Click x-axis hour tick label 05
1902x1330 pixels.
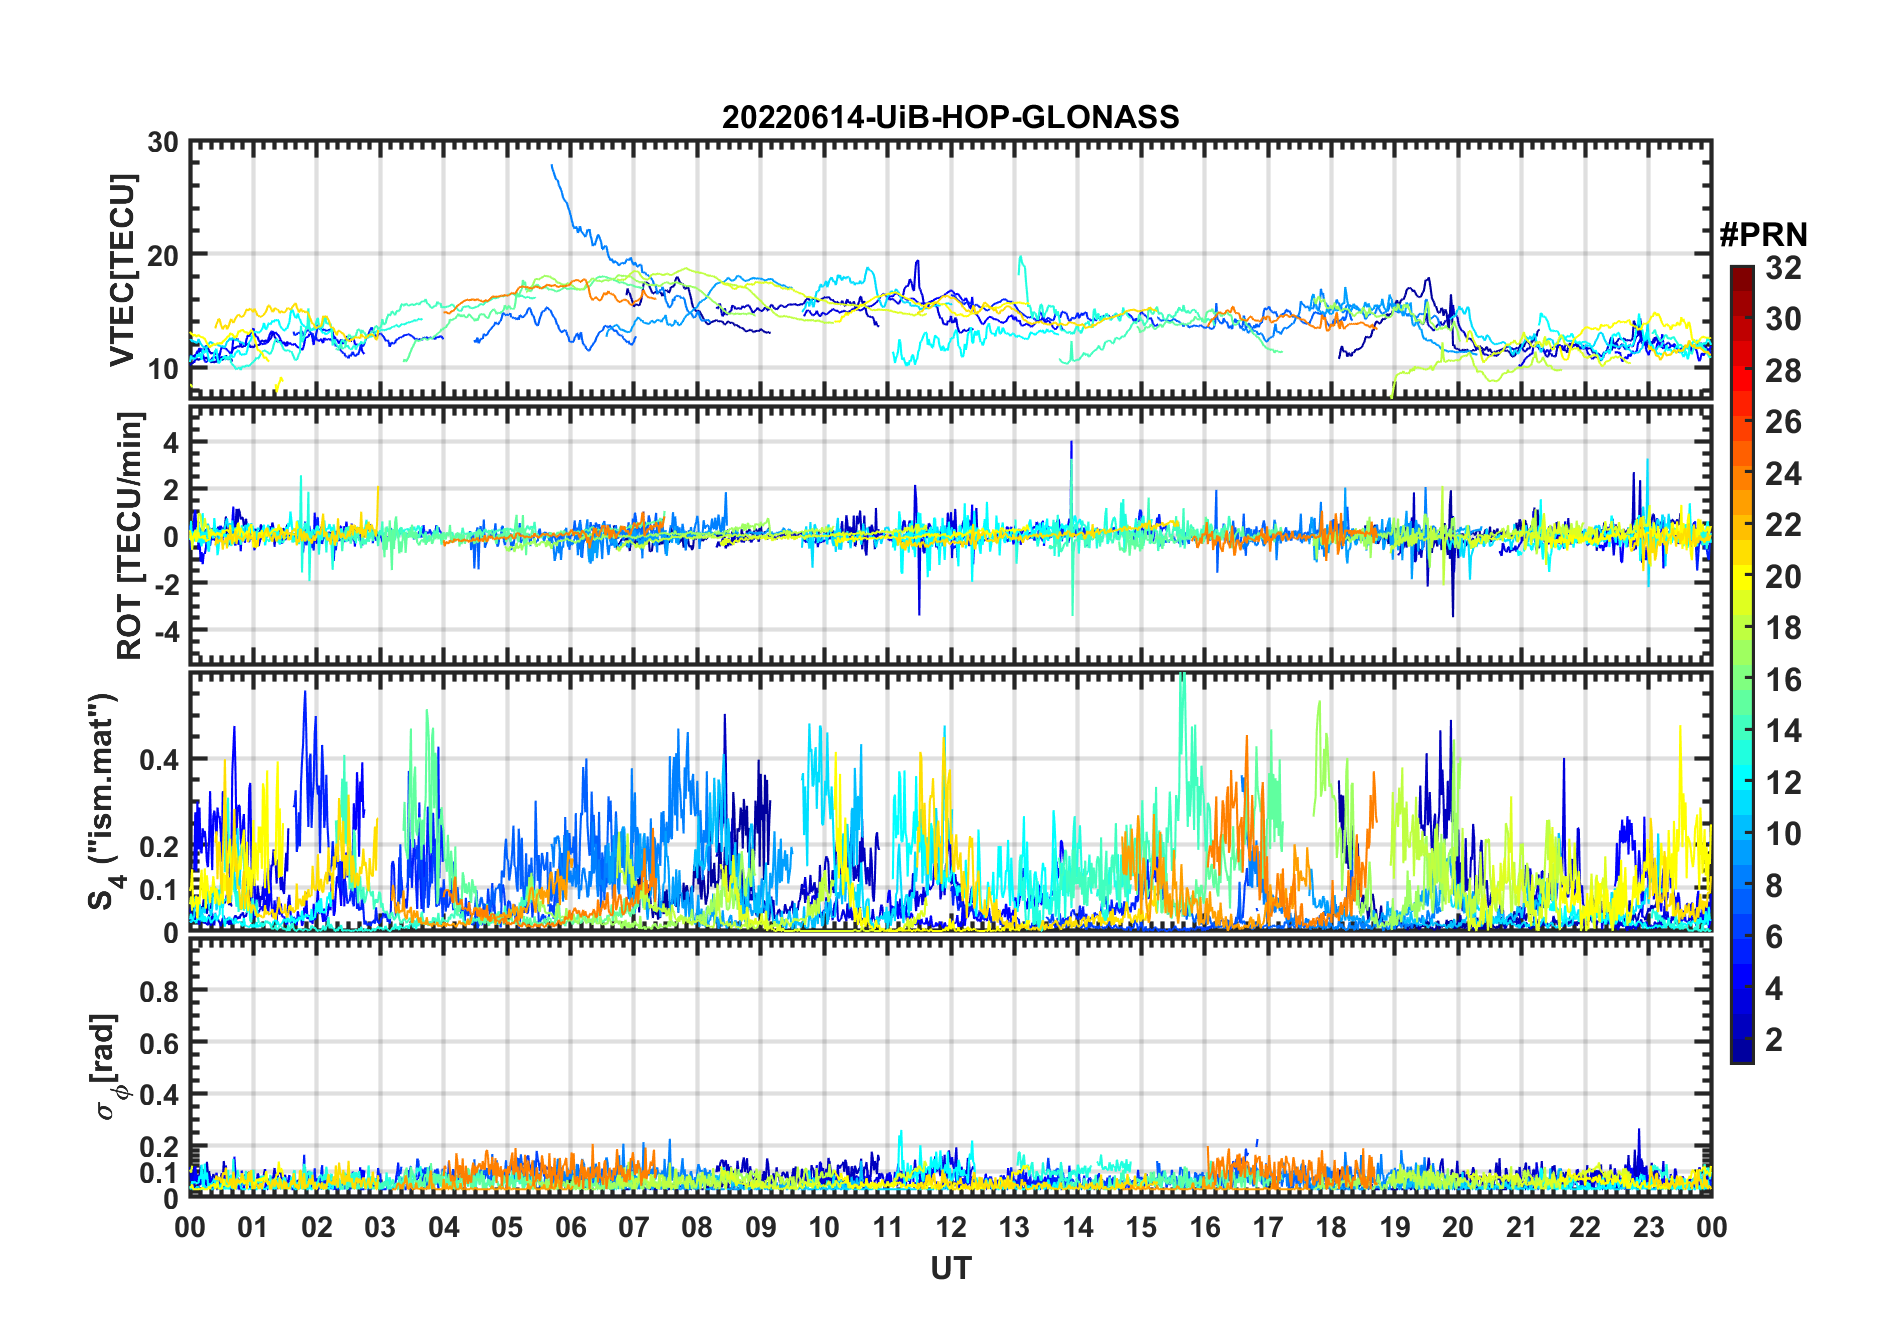pos(507,1227)
